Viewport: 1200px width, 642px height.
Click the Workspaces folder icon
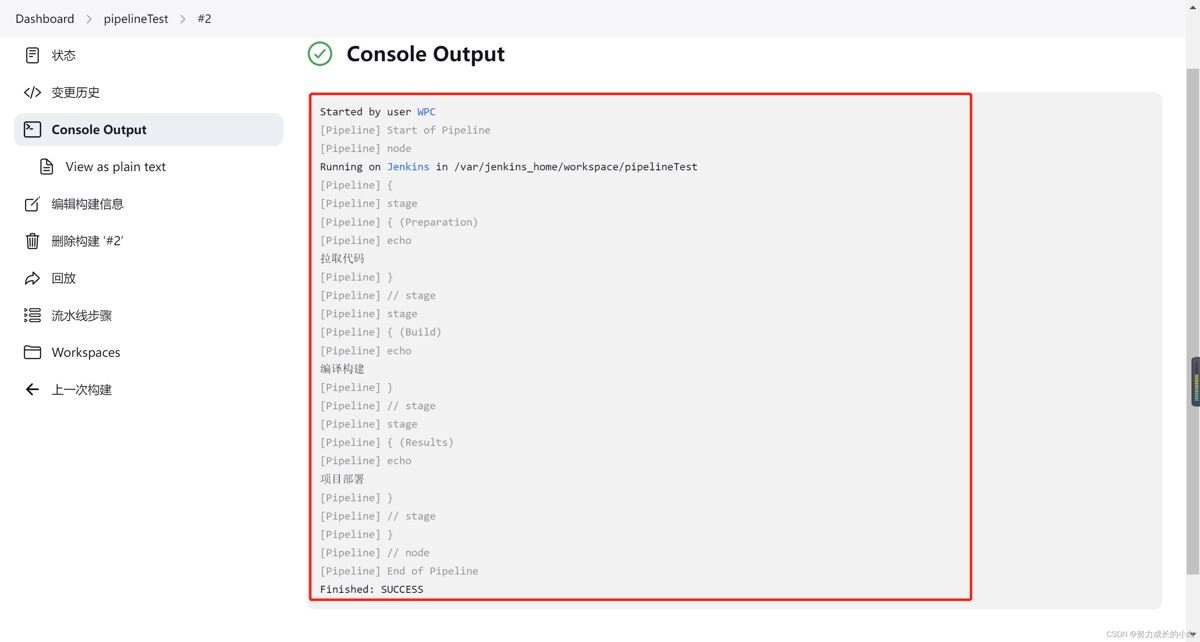tap(33, 352)
